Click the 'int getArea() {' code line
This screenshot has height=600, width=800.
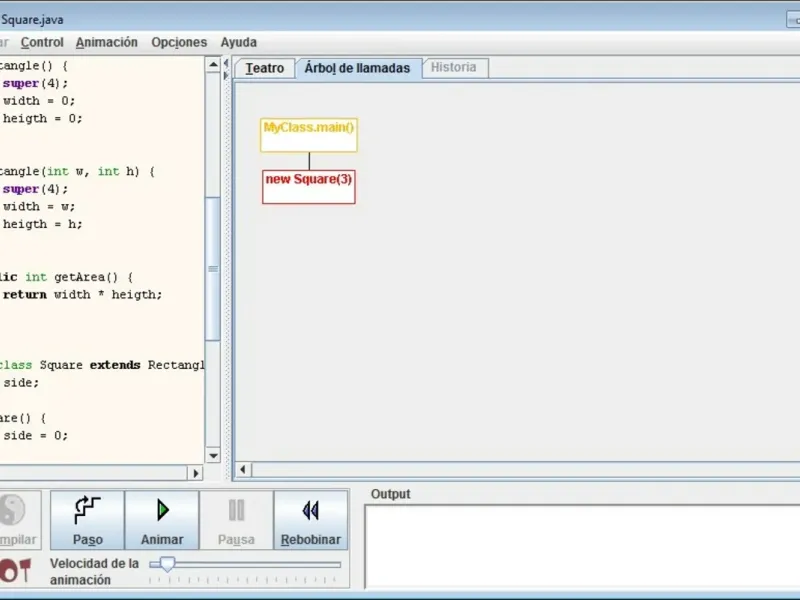(x=66, y=278)
